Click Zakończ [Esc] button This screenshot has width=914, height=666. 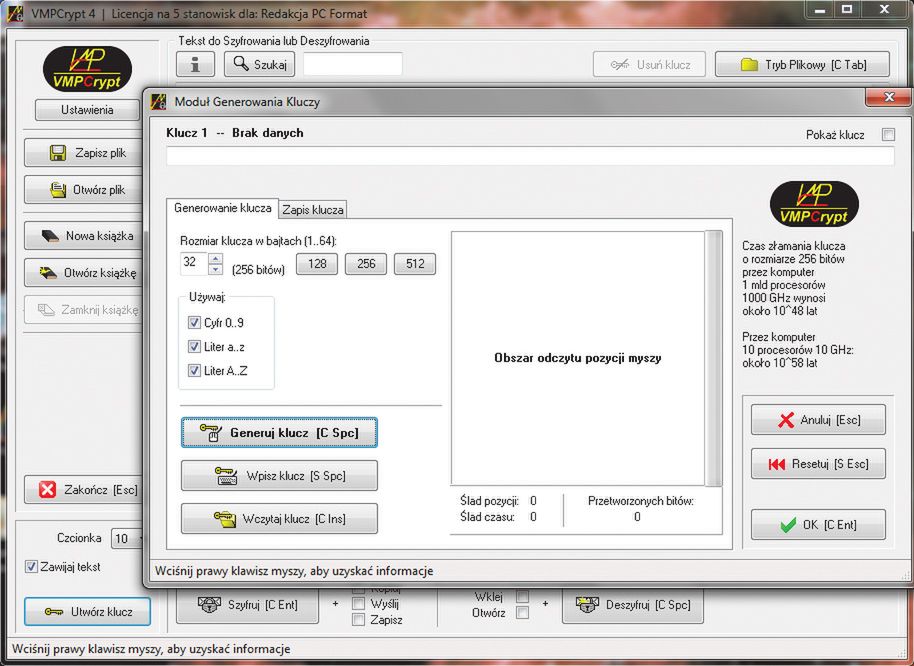tap(83, 489)
